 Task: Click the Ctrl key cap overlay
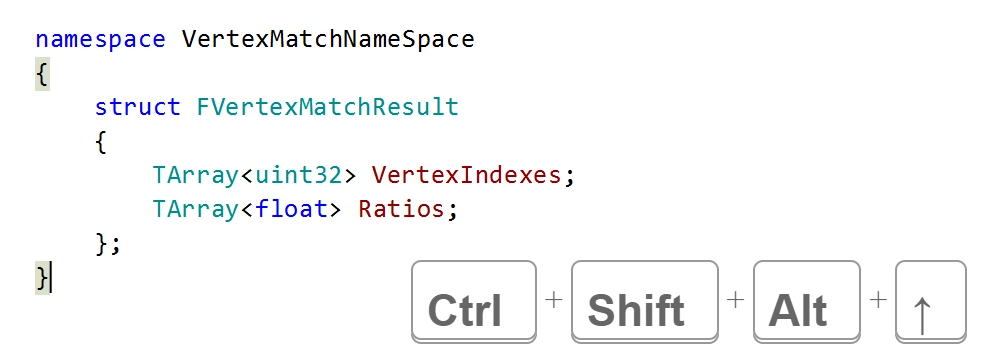point(474,302)
